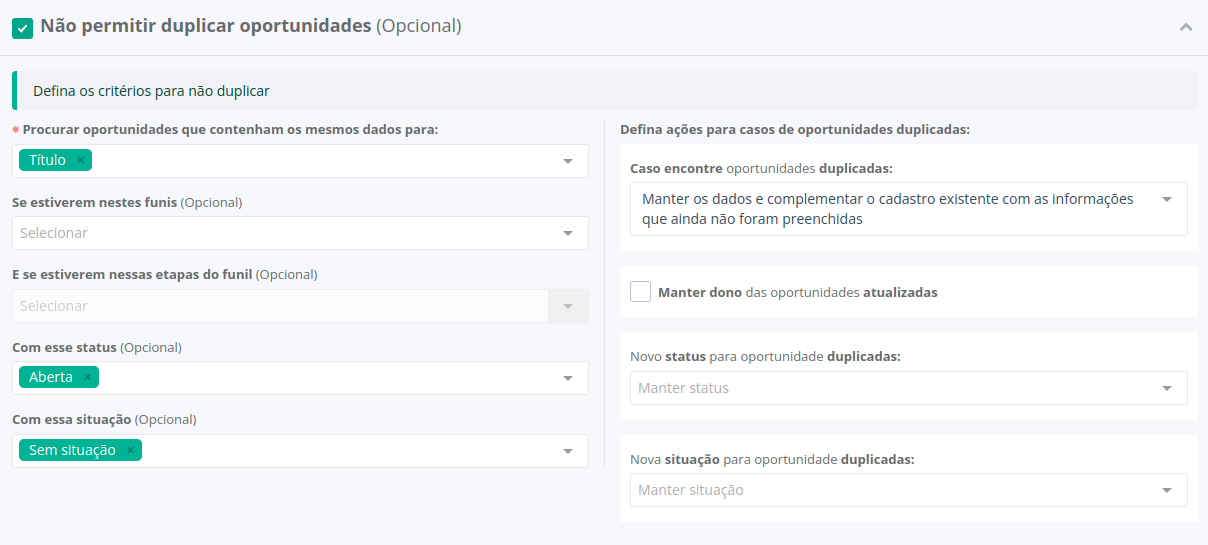Click the disabled funnel stages arrow
The image size is (1208, 545).
pos(568,306)
